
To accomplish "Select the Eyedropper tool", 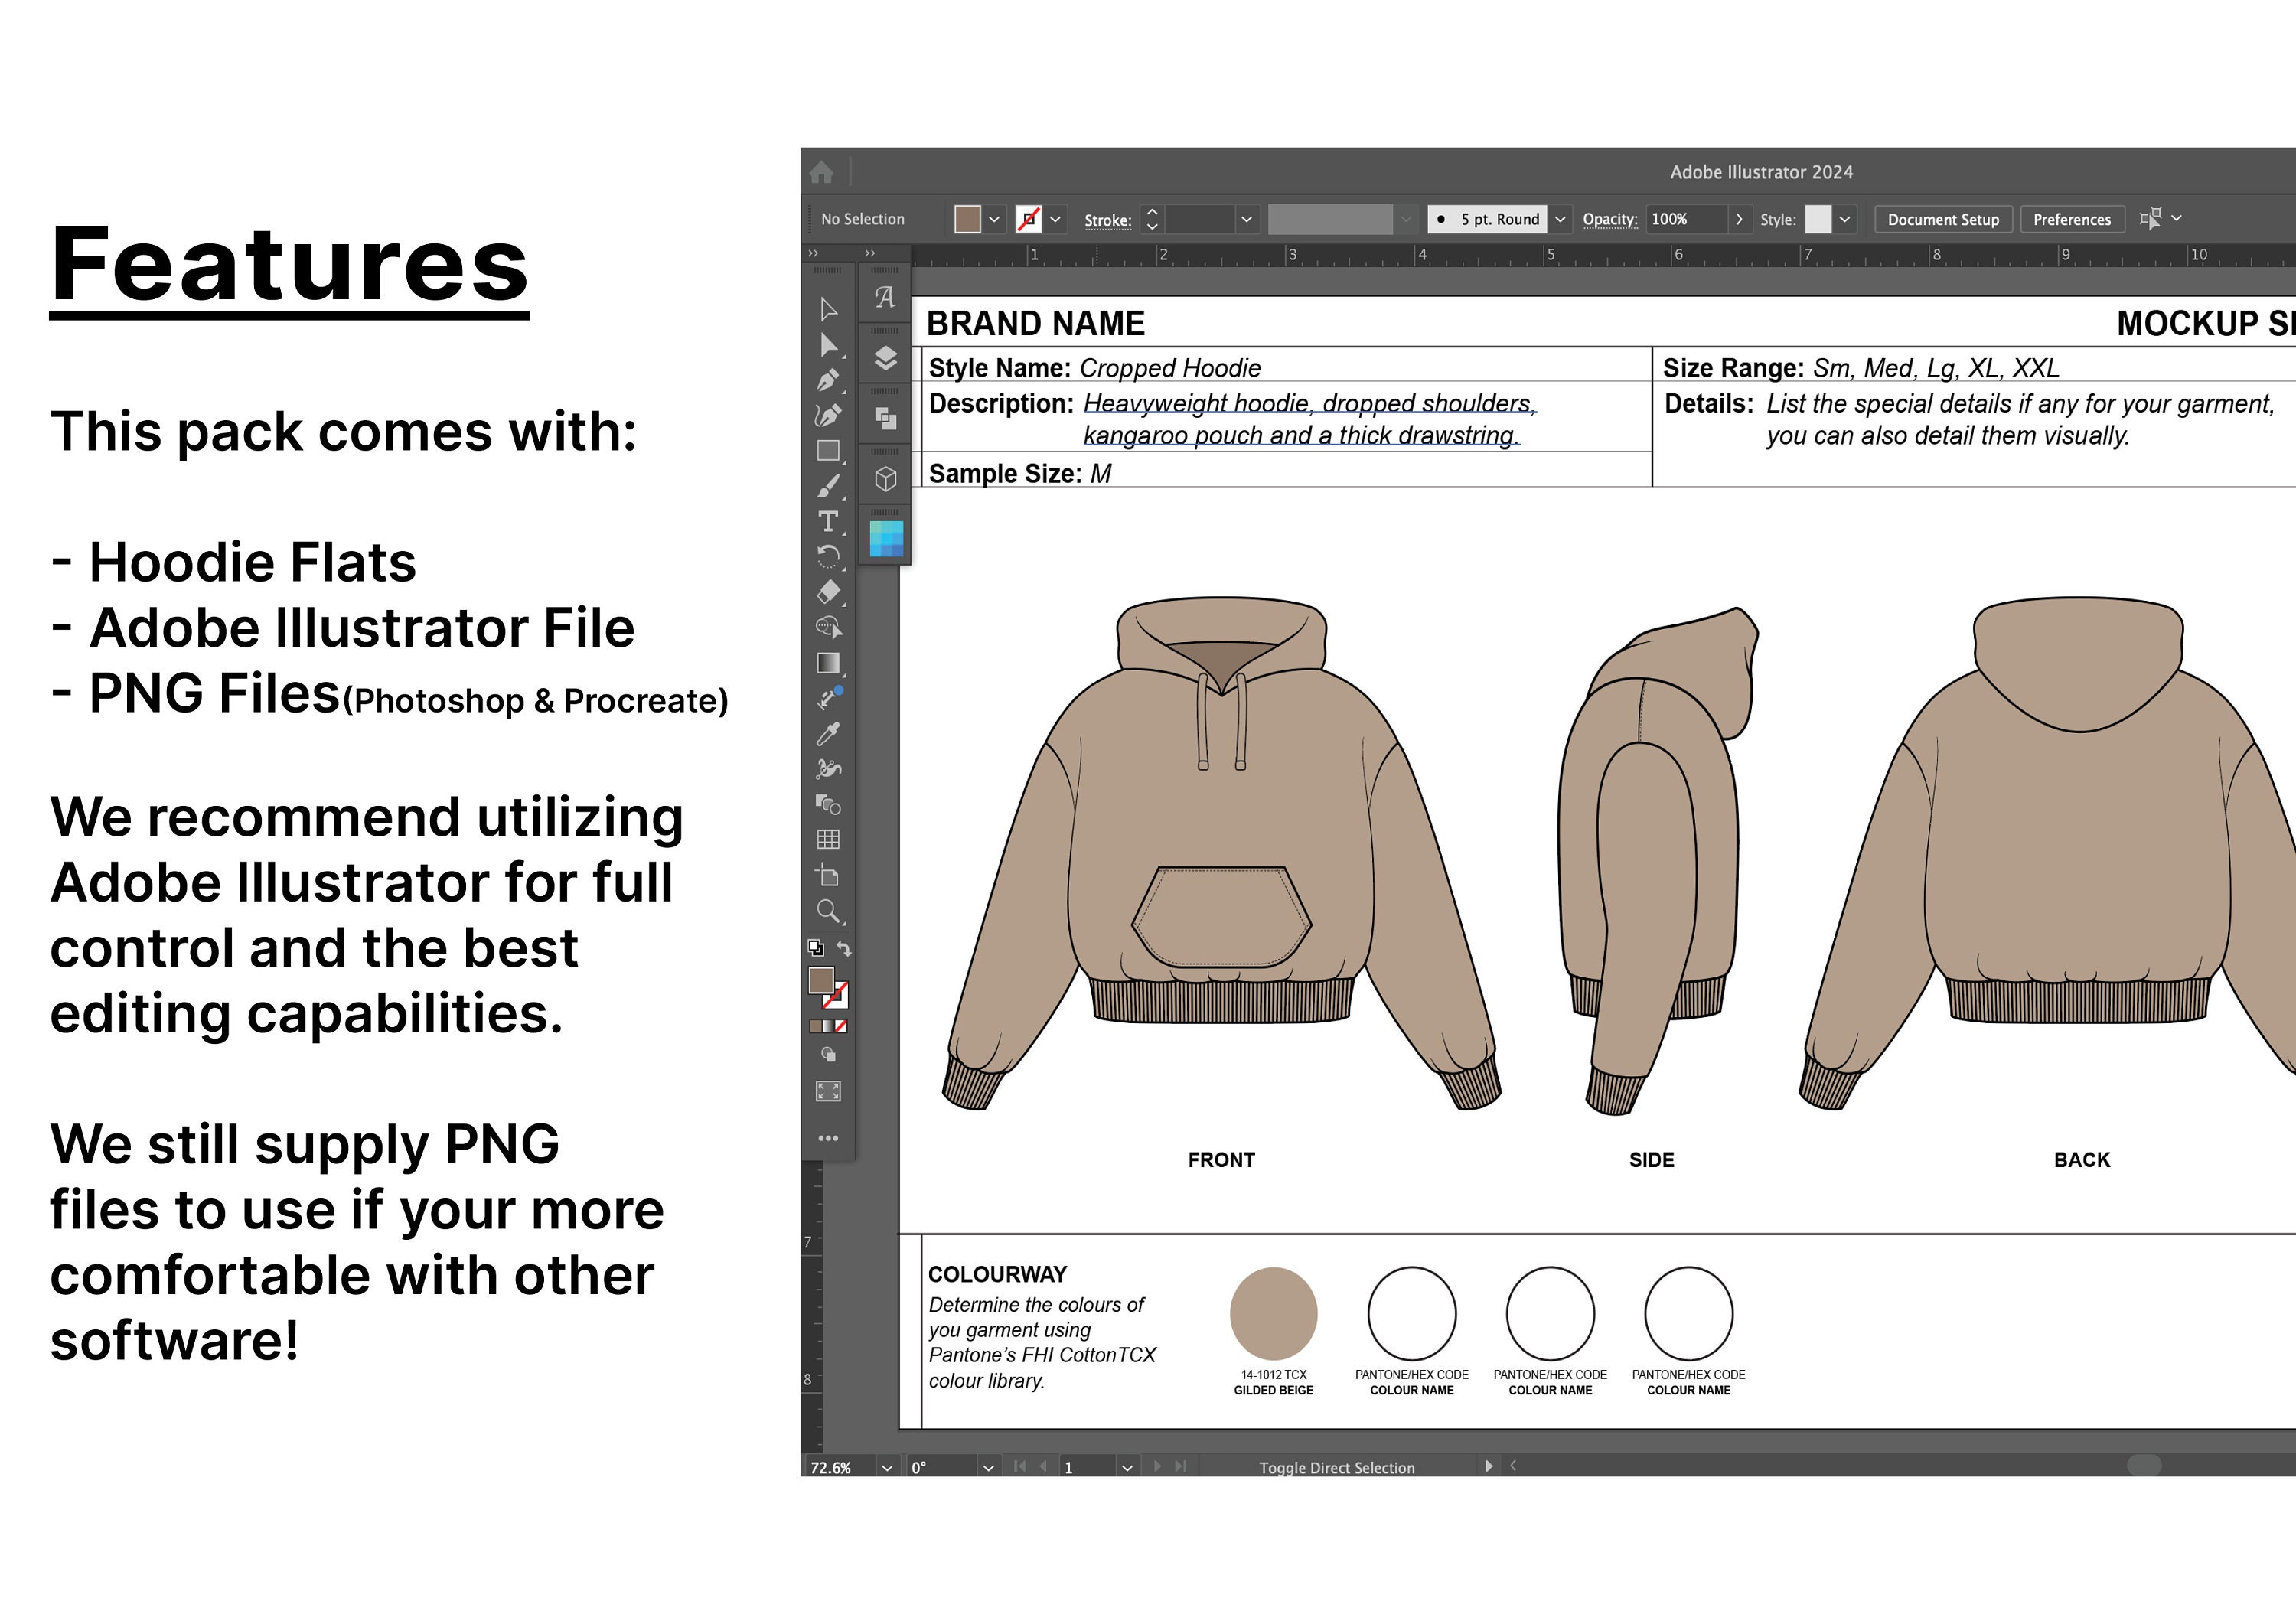I will tap(828, 733).
